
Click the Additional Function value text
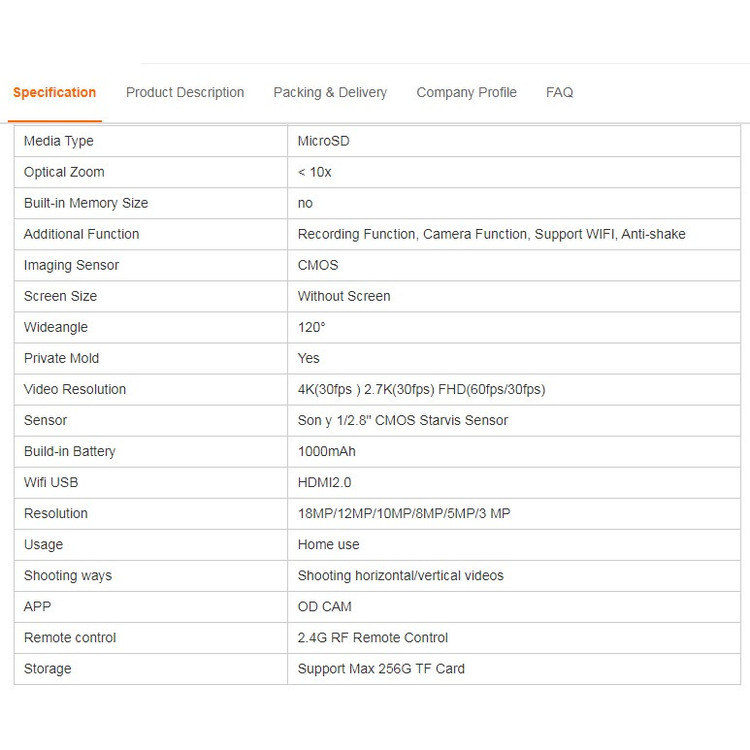(491, 234)
